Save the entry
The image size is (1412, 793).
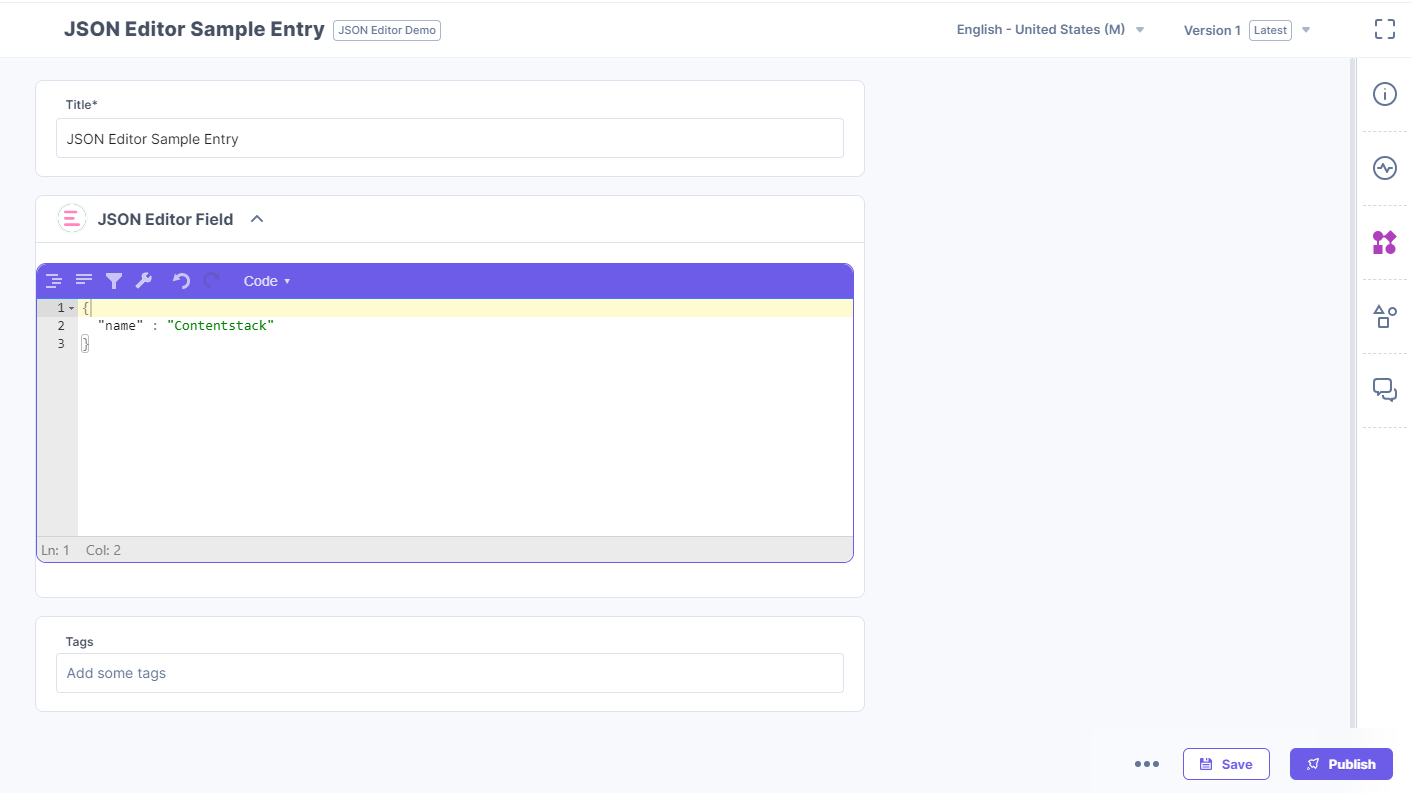(x=1226, y=764)
